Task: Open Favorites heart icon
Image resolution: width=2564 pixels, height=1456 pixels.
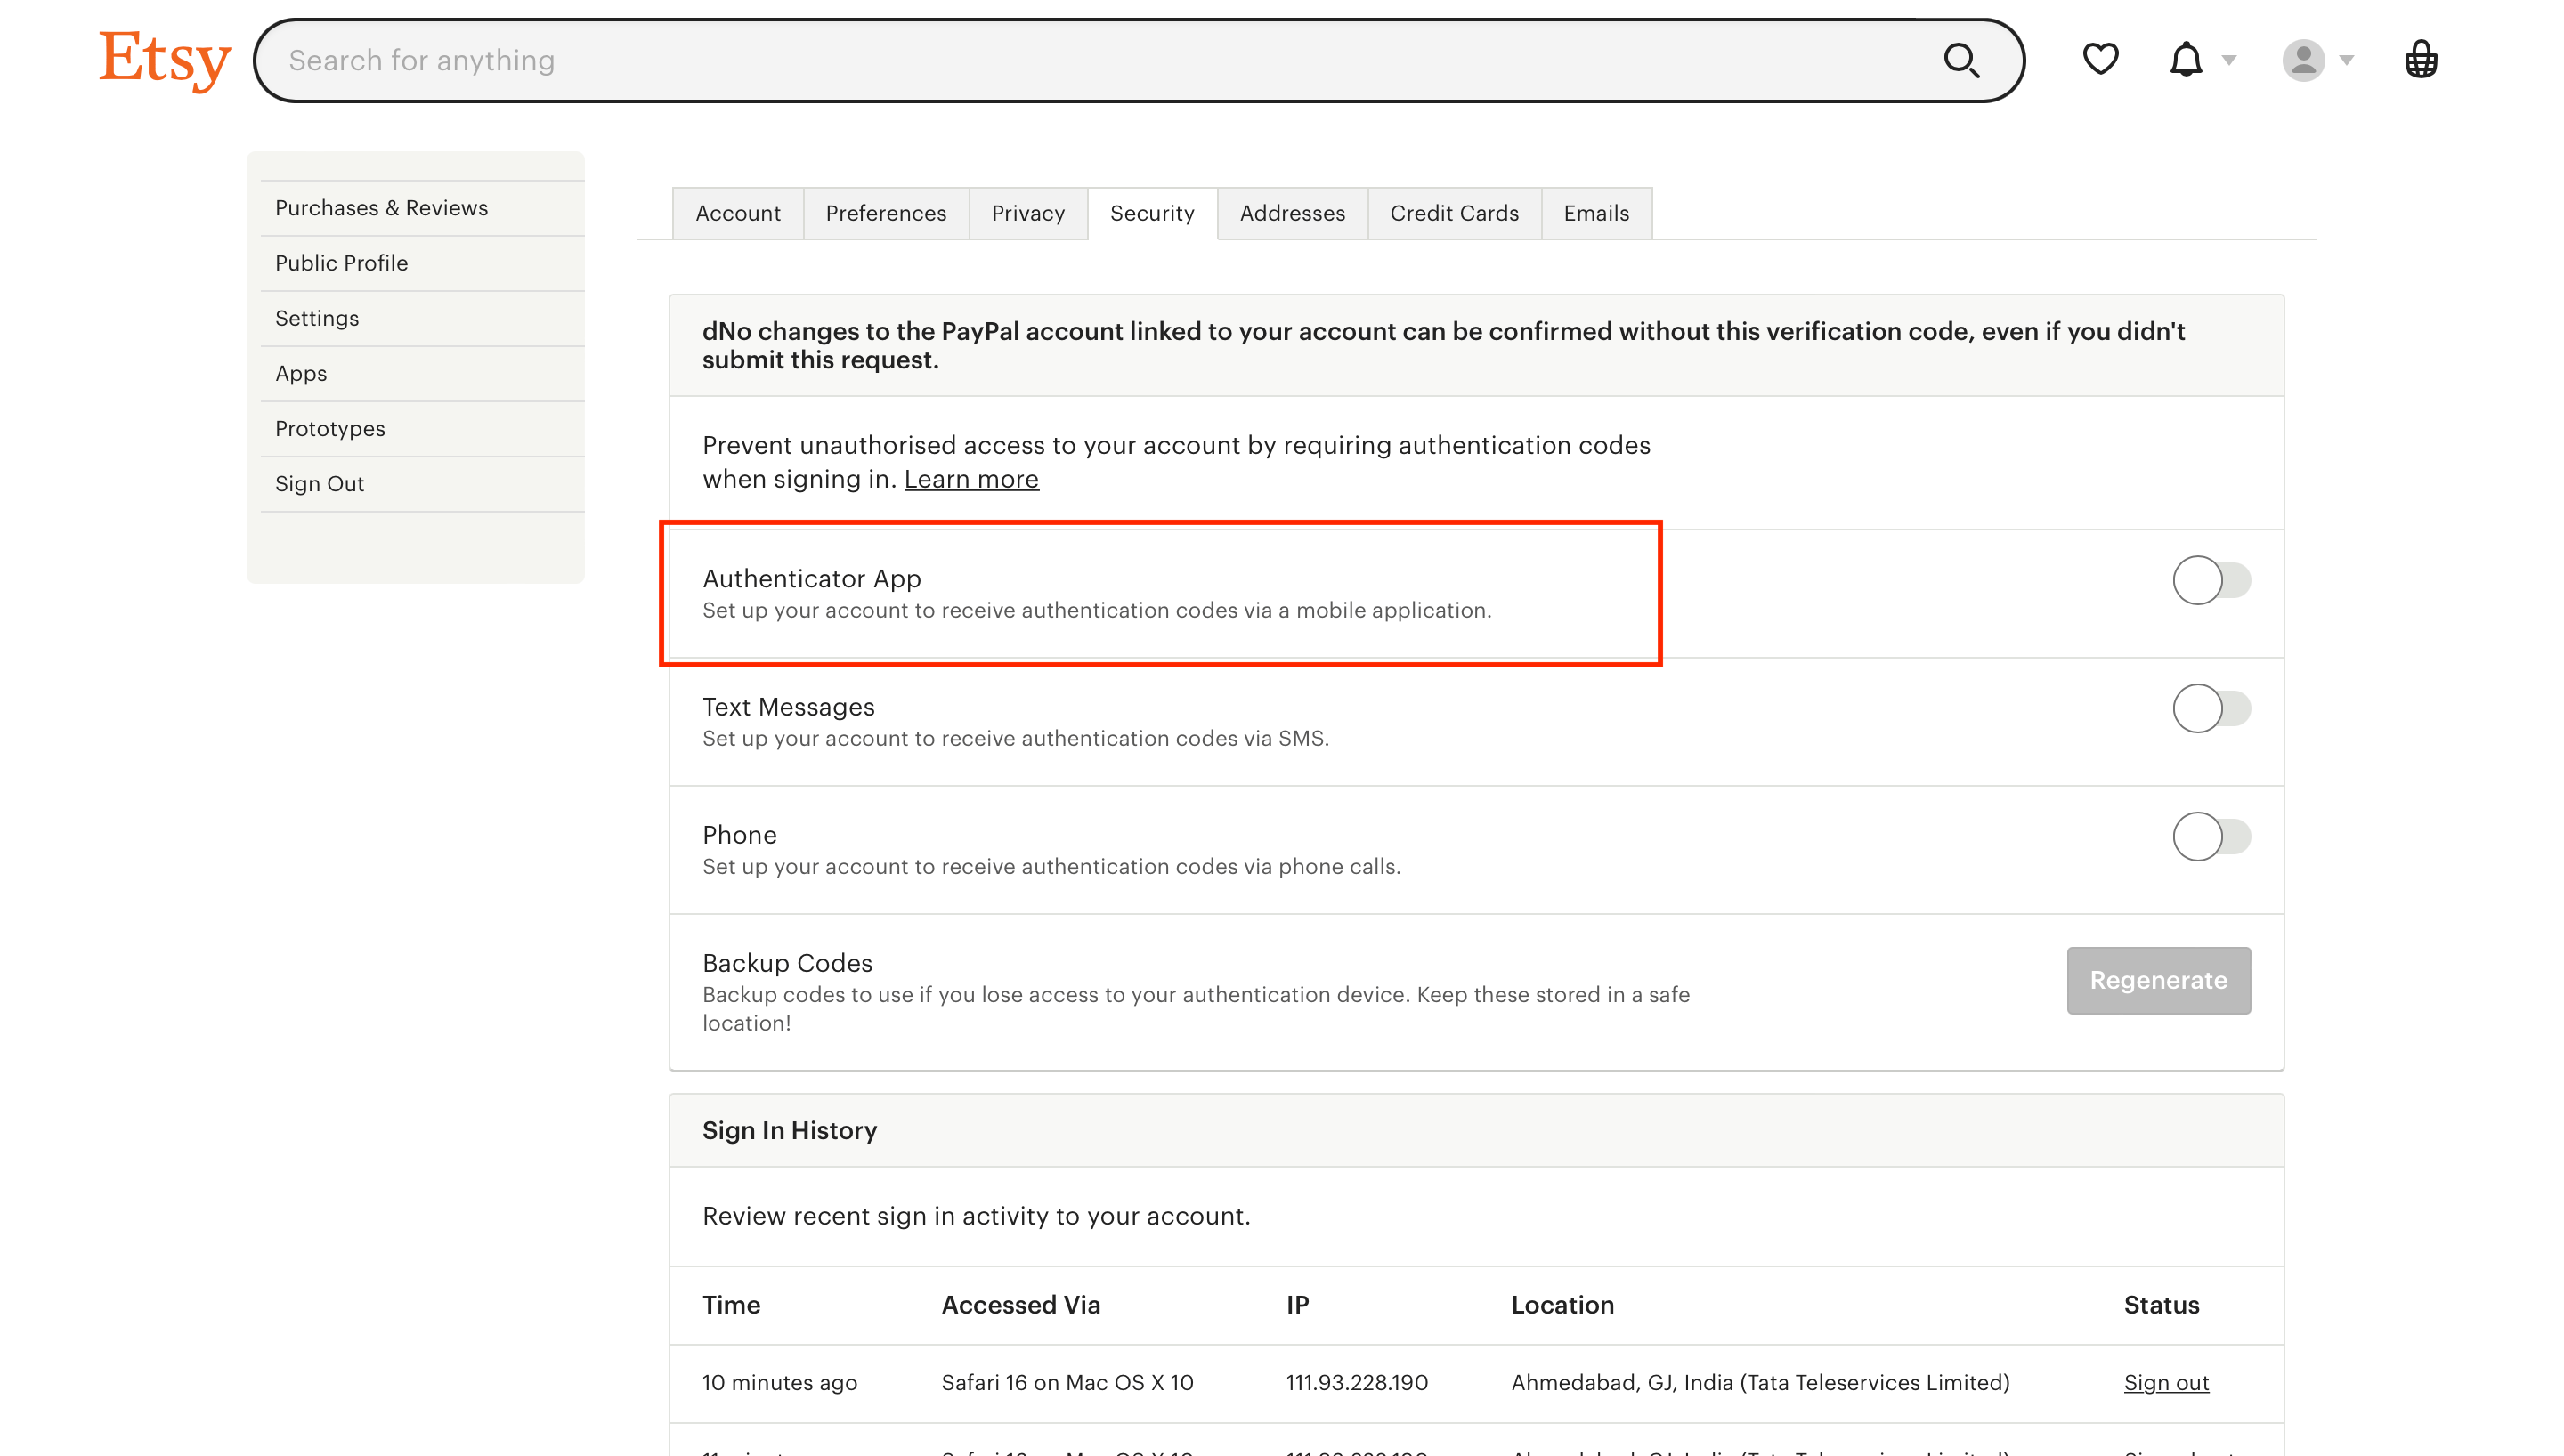Action: tap(2100, 59)
